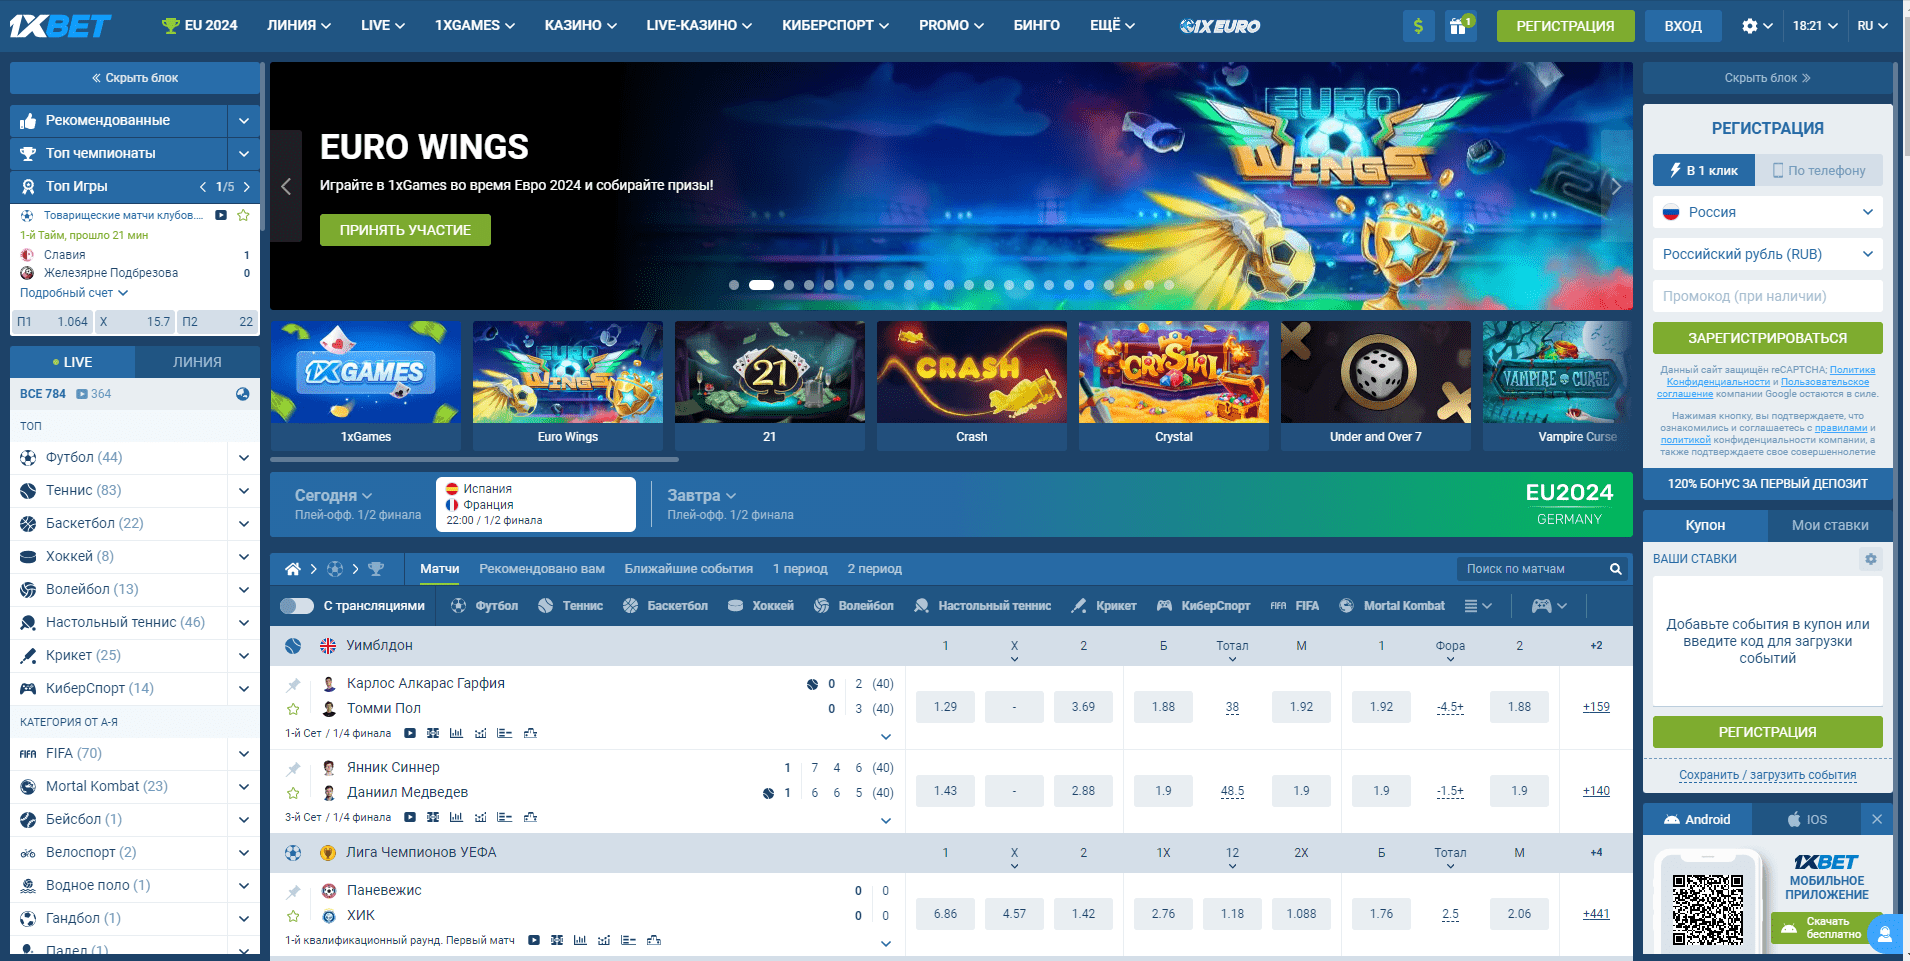Go to previous Top Games page arrow

203,187
